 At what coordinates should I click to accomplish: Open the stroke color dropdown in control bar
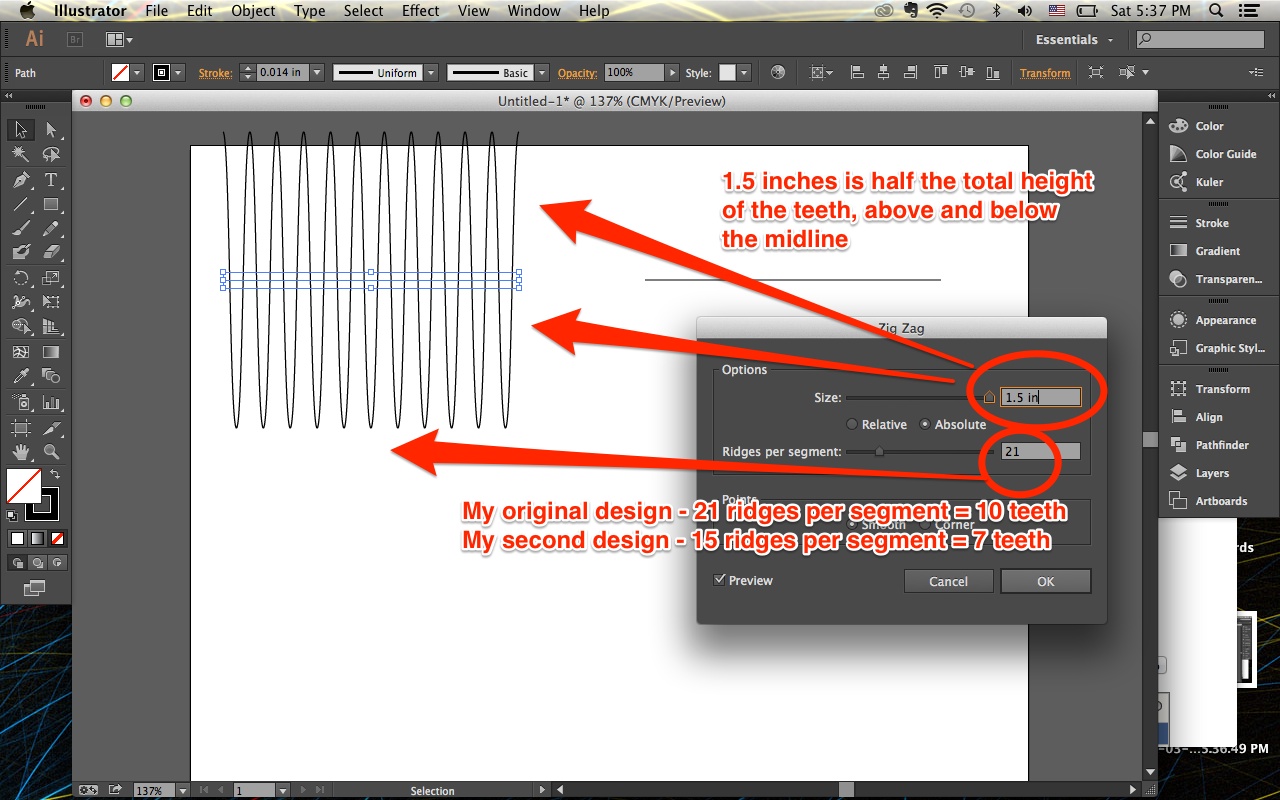coord(179,72)
